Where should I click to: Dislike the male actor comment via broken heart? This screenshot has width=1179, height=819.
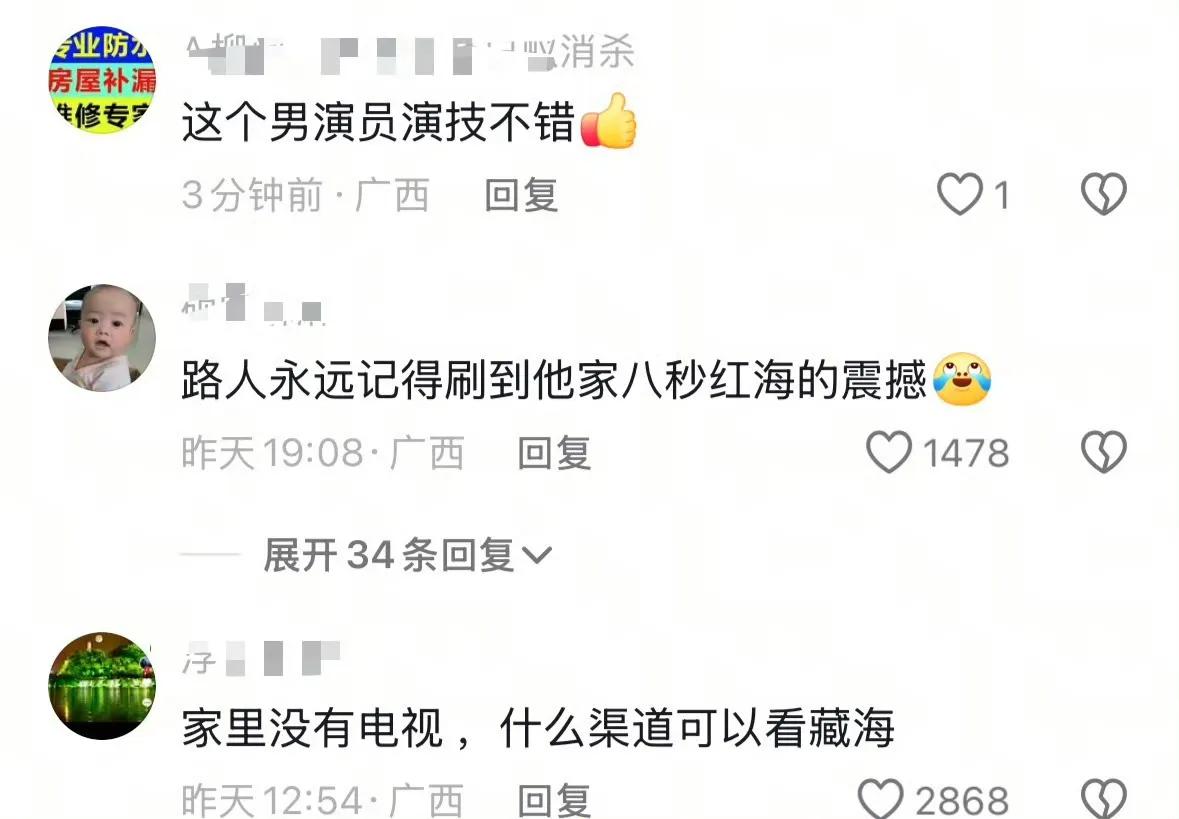click(x=1104, y=194)
